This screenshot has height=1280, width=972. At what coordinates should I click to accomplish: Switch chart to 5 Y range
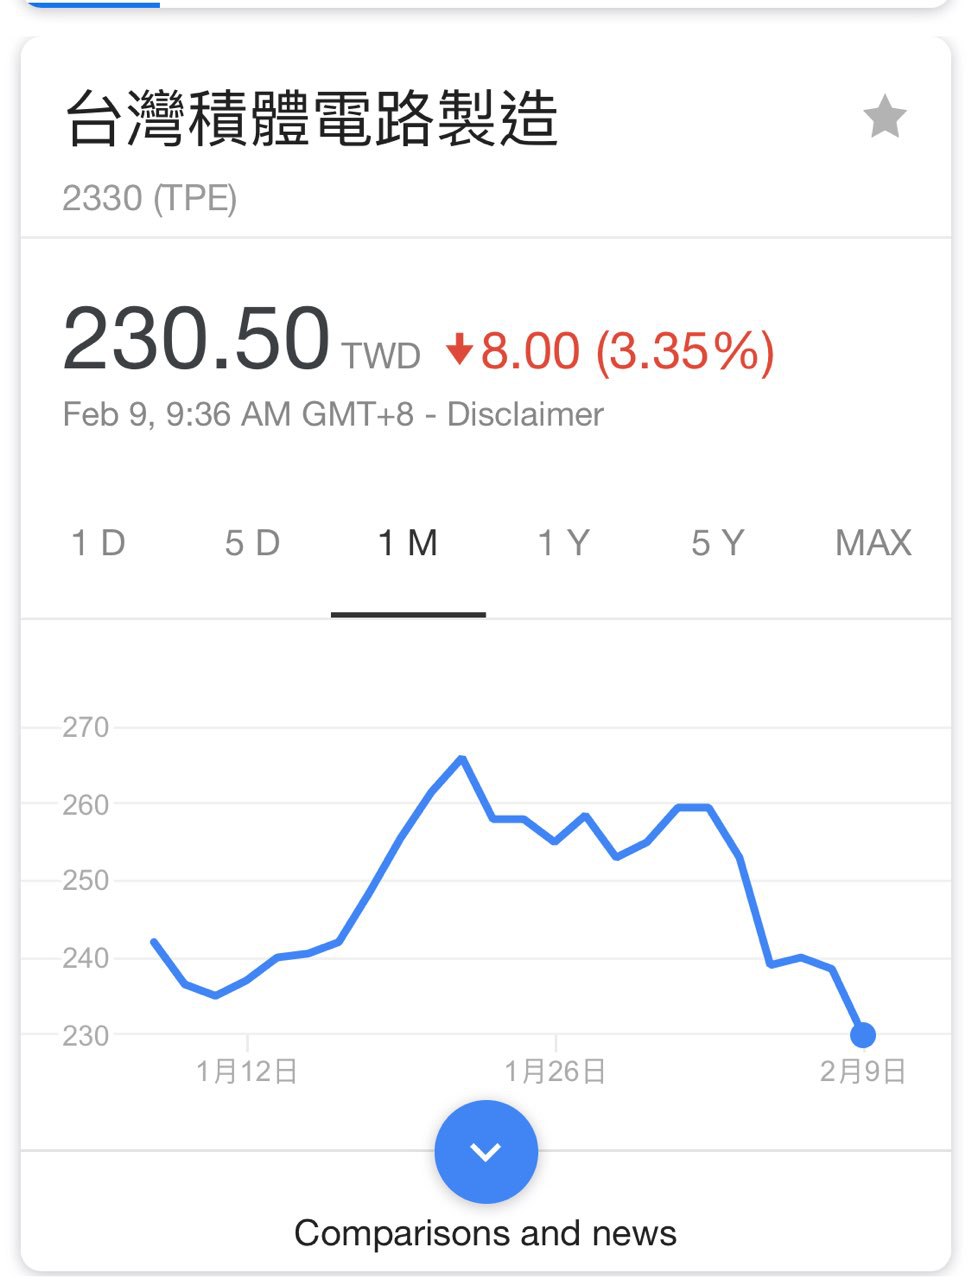click(718, 543)
